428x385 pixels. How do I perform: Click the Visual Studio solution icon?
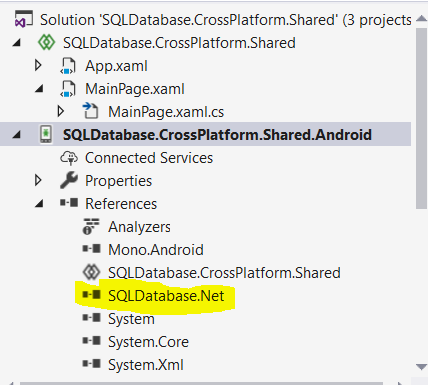pyautogui.click(x=23, y=19)
